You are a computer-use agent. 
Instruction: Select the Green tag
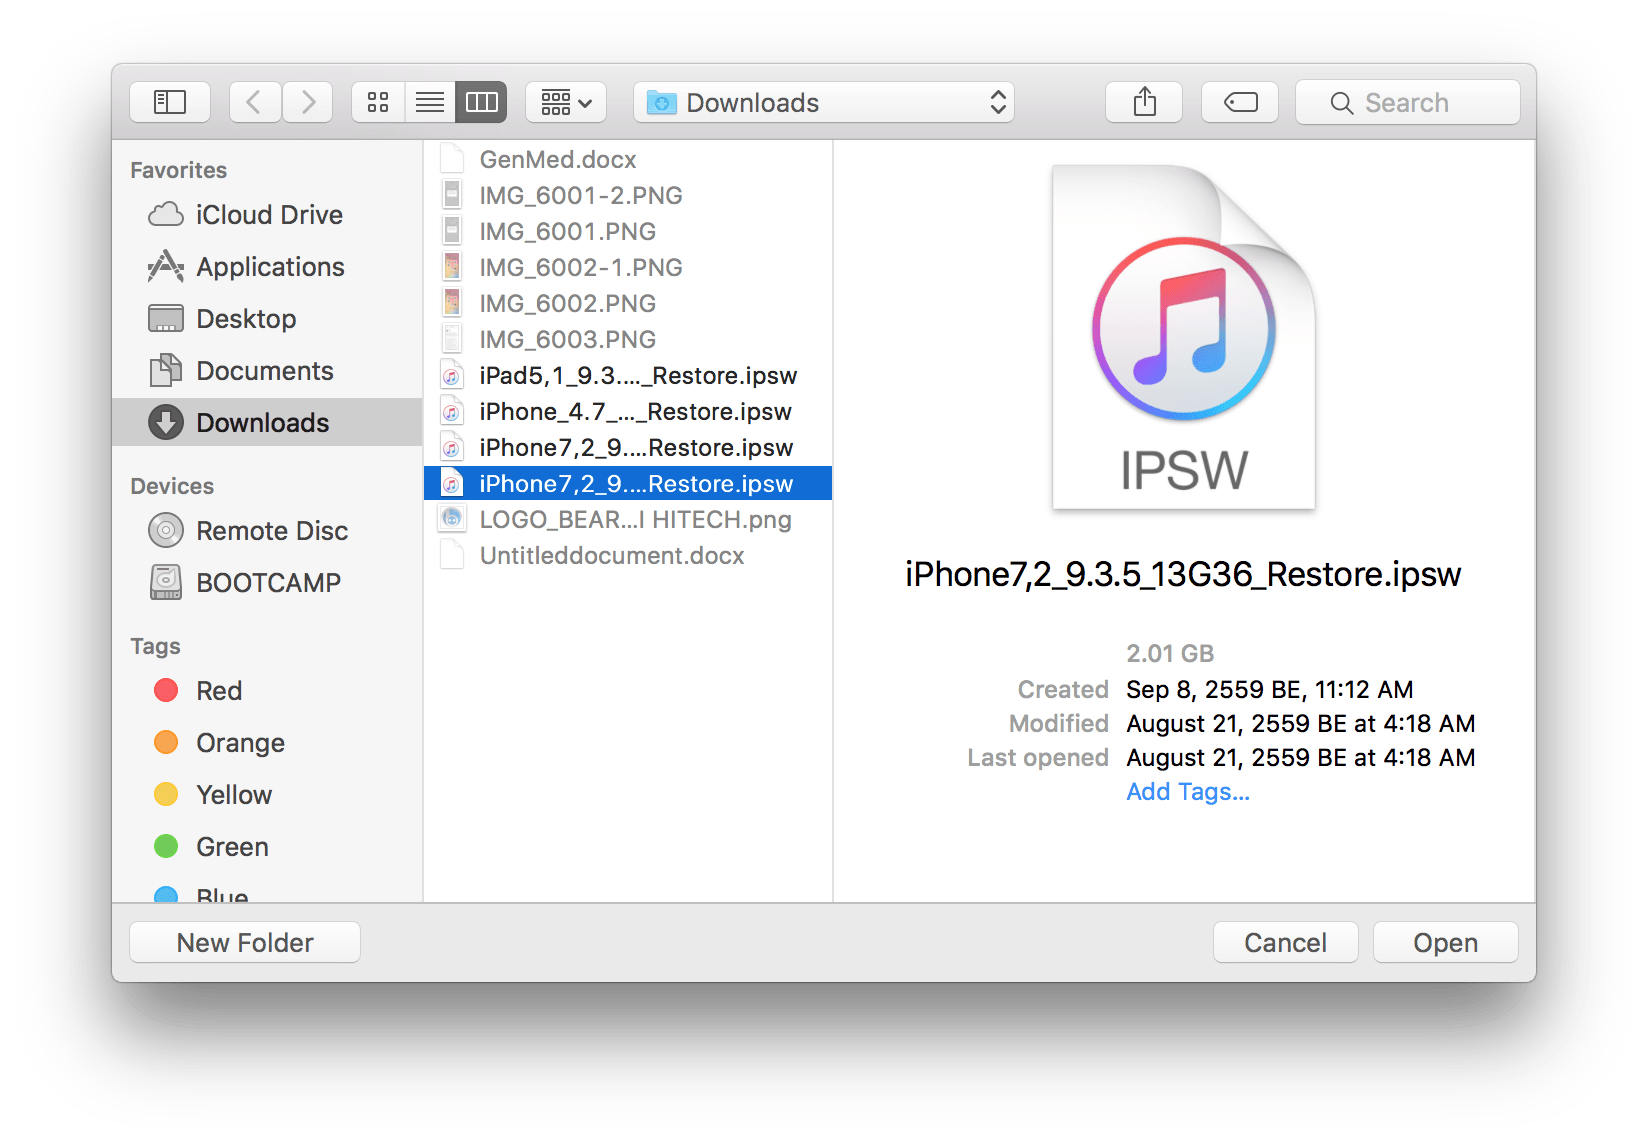pos(267,847)
